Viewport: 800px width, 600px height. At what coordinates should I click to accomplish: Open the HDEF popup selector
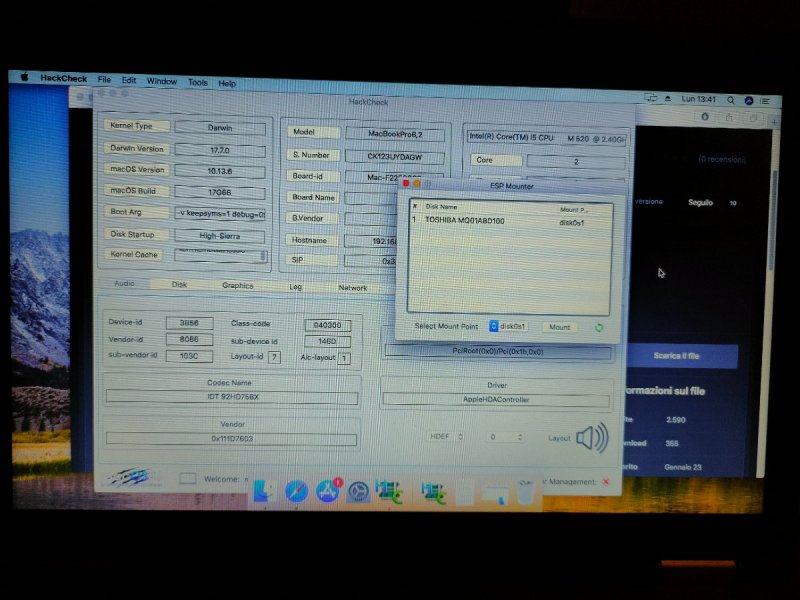coord(446,436)
